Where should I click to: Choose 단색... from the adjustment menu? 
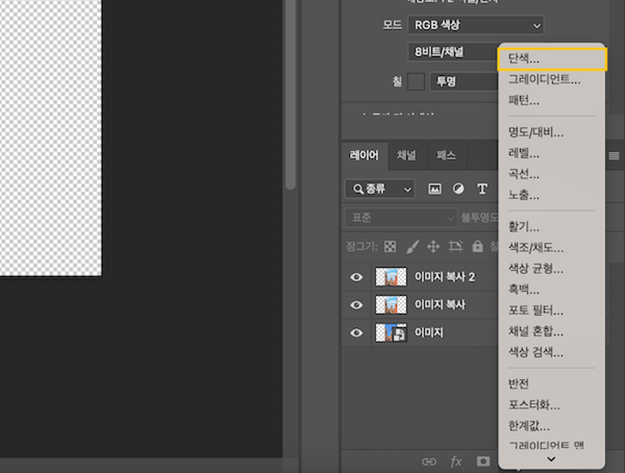point(552,59)
